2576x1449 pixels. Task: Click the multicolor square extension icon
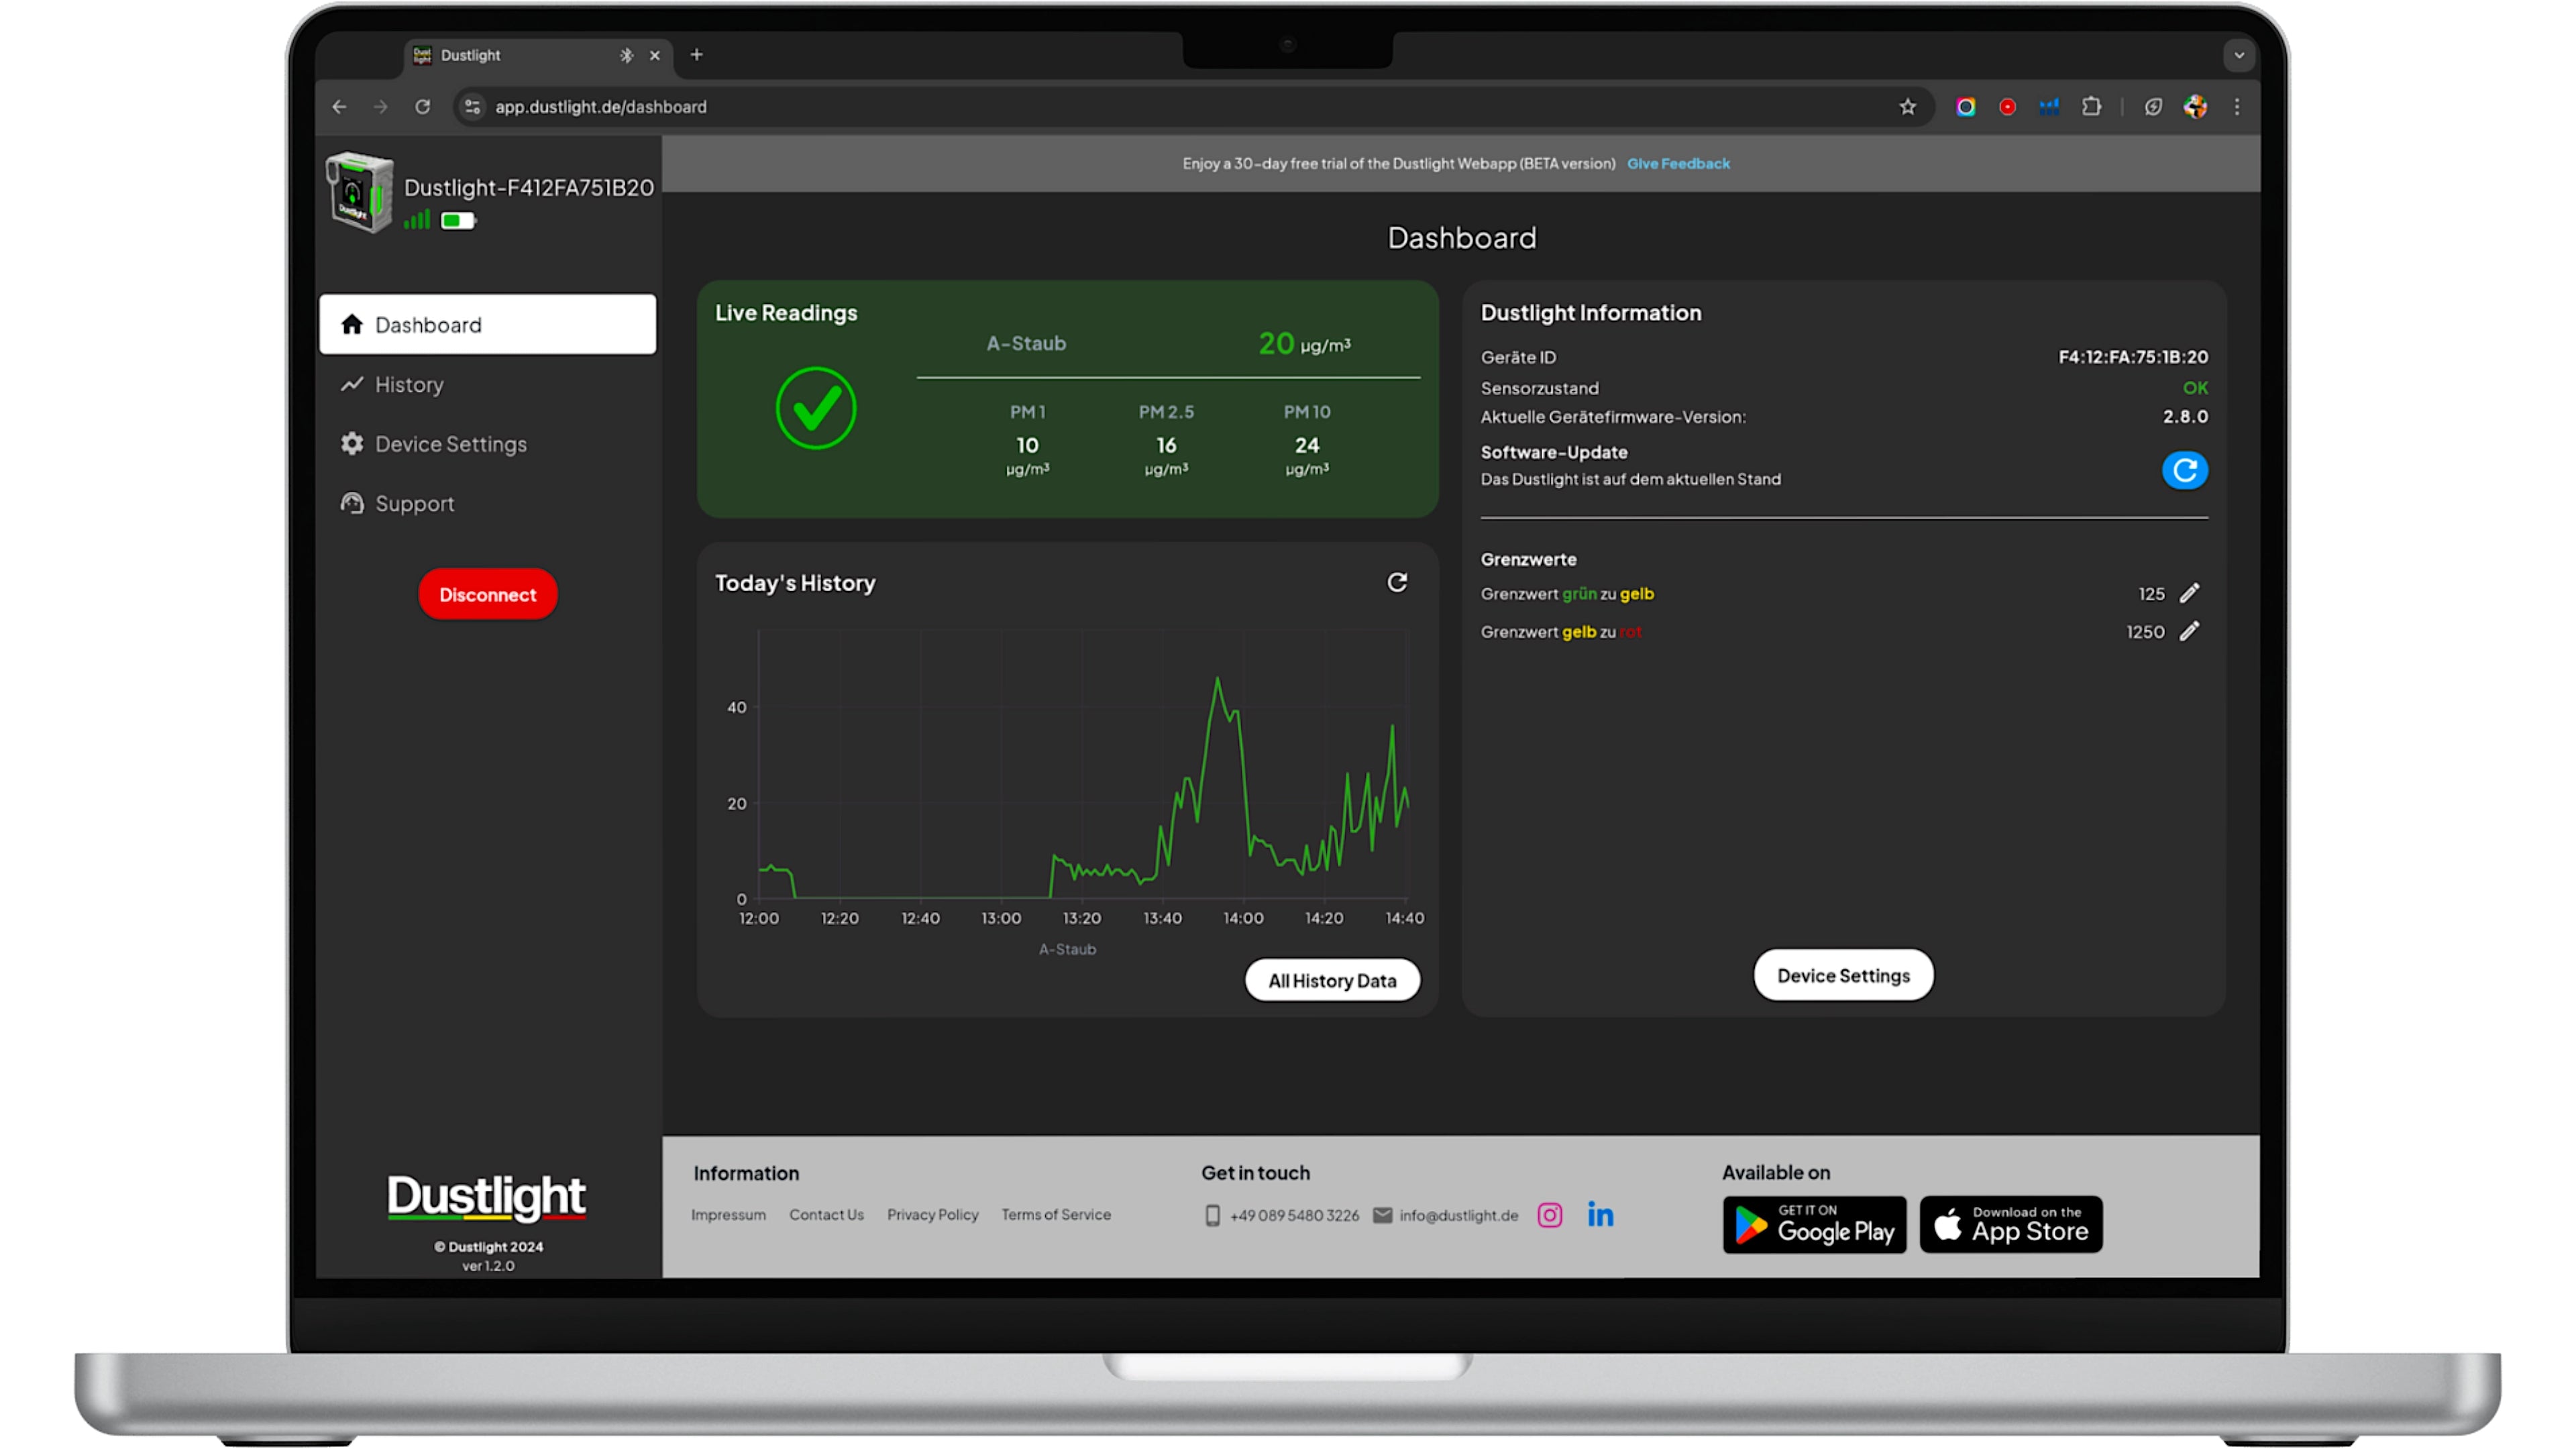(x=1965, y=106)
